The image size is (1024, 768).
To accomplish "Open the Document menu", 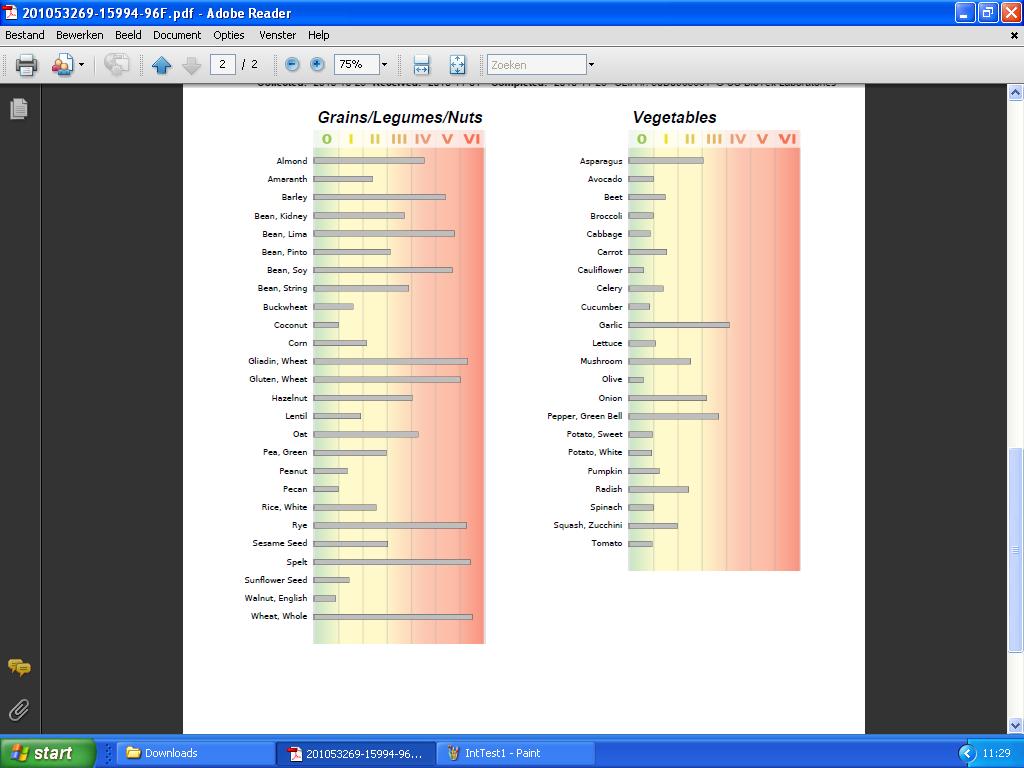I will click(177, 35).
